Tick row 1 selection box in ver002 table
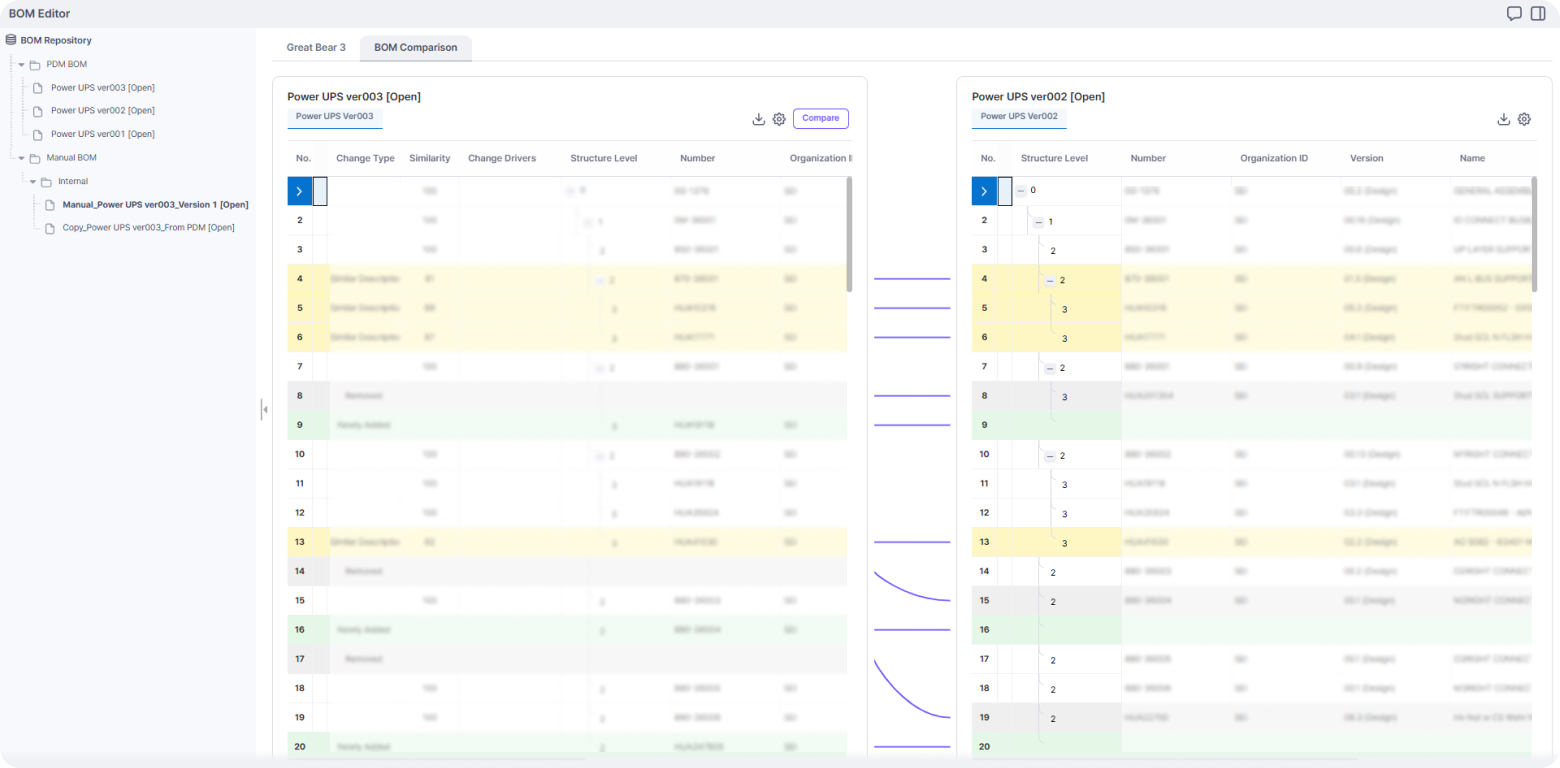Image resolution: width=1560 pixels, height=768 pixels. click(1005, 191)
